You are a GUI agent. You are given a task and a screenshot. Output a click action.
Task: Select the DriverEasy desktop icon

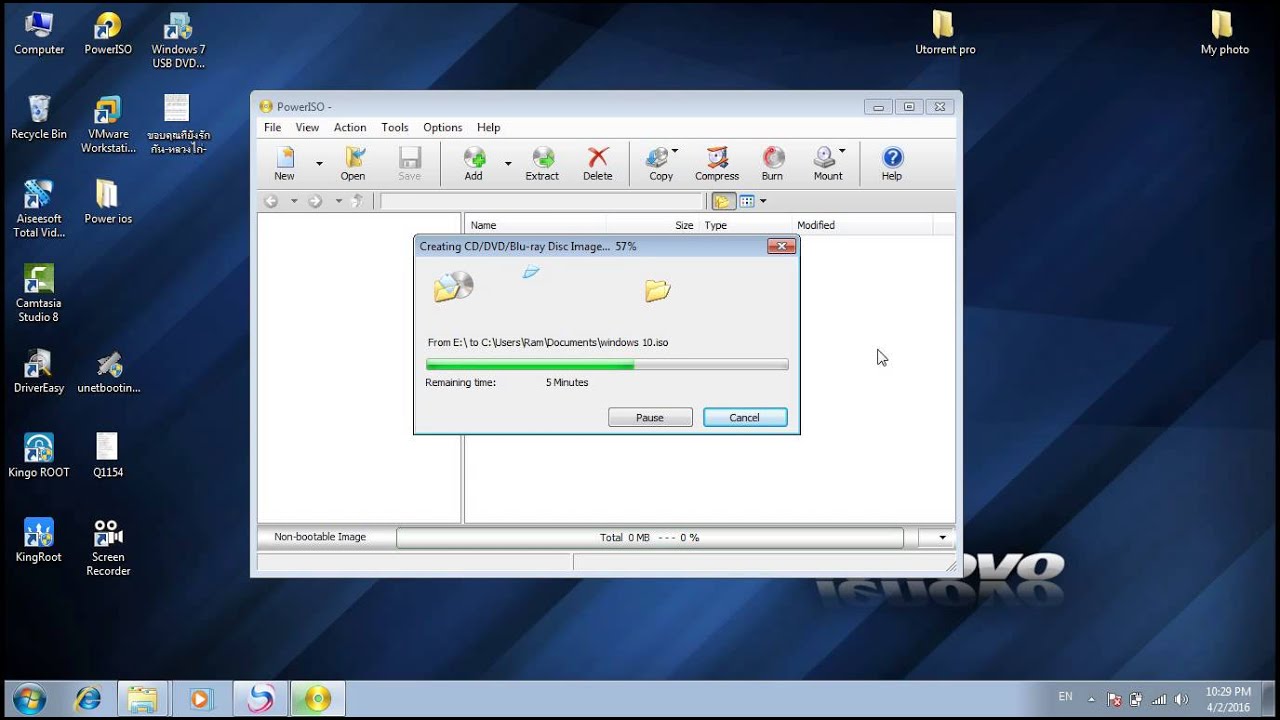click(39, 371)
